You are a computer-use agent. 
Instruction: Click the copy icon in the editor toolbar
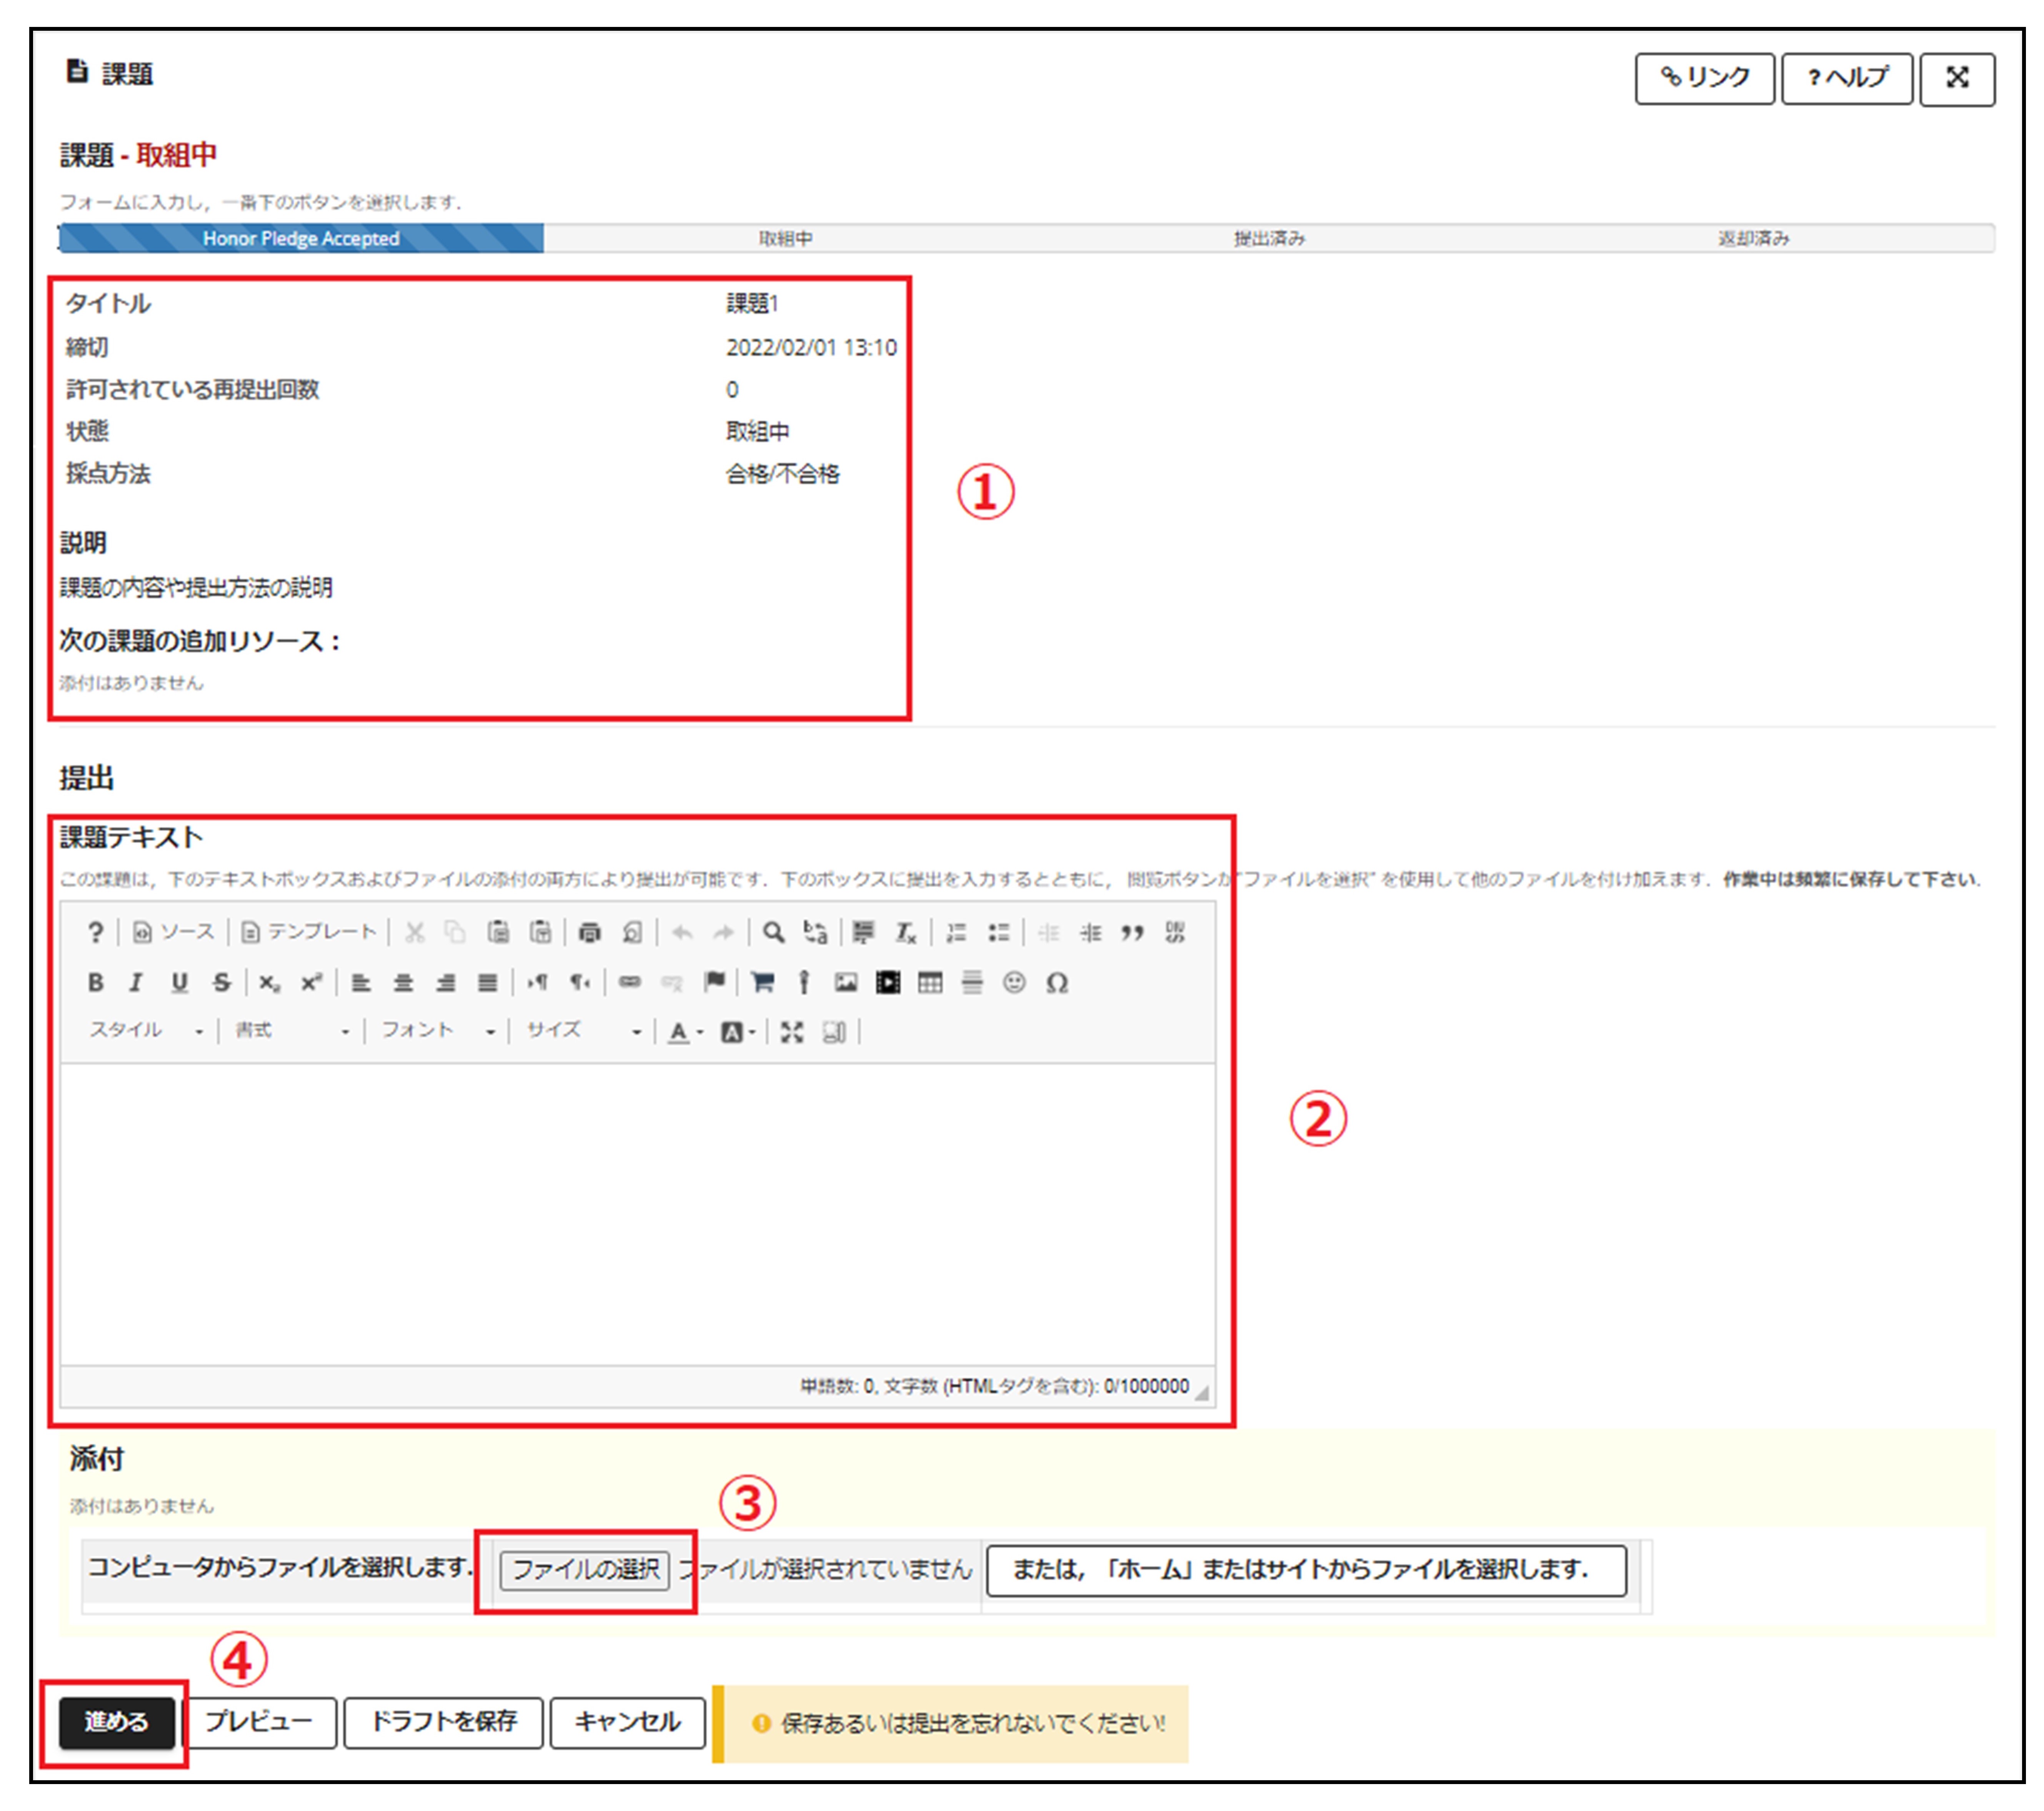click(x=455, y=932)
